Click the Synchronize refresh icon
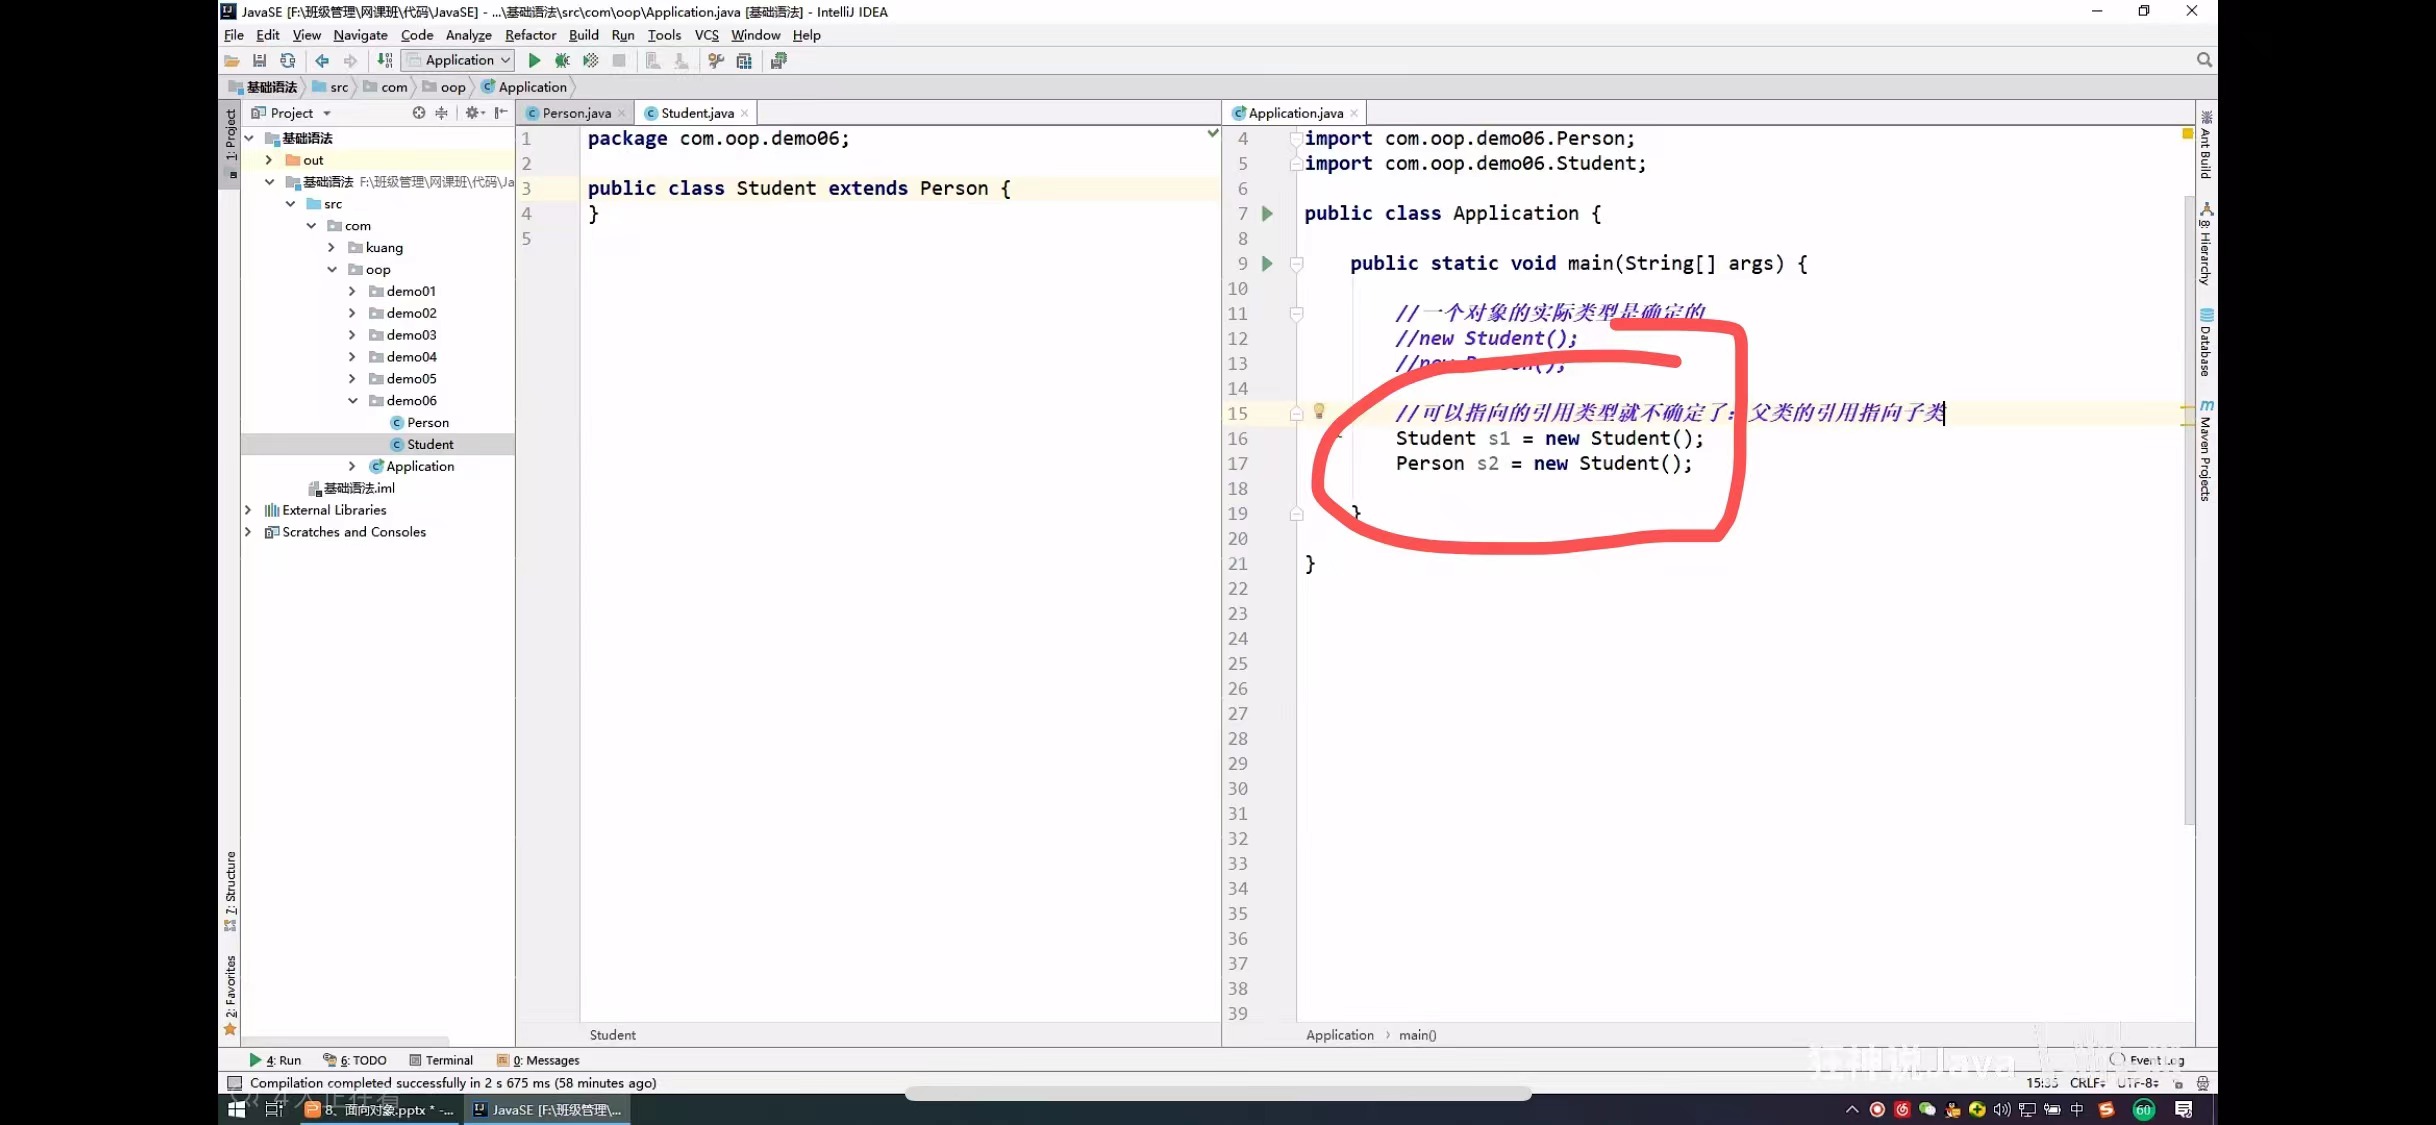The height and width of the screenshot is (1125, 2436). (x=288, y=61)
